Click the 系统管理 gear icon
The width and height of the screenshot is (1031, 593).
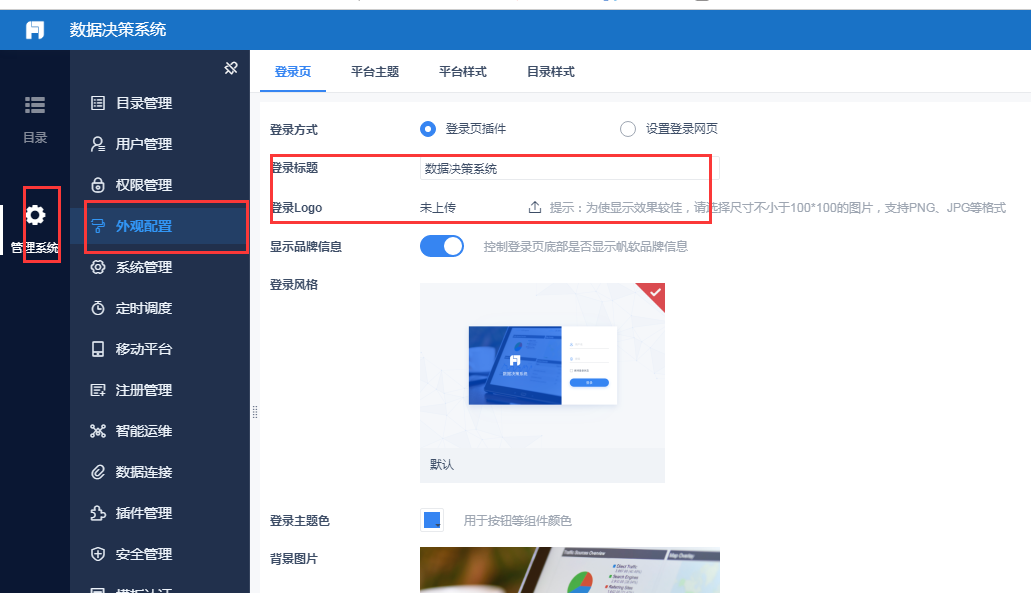click(98, 267)
